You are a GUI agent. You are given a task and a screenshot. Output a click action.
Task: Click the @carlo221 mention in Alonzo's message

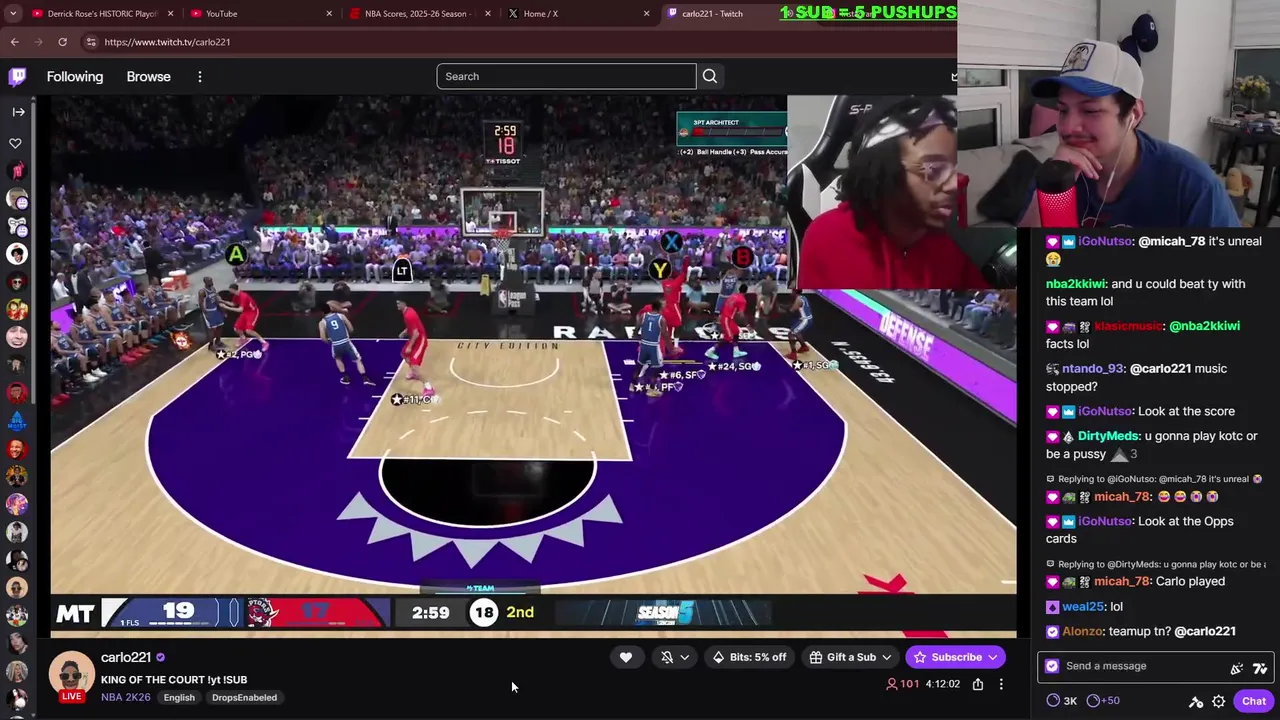[1205, 631]
